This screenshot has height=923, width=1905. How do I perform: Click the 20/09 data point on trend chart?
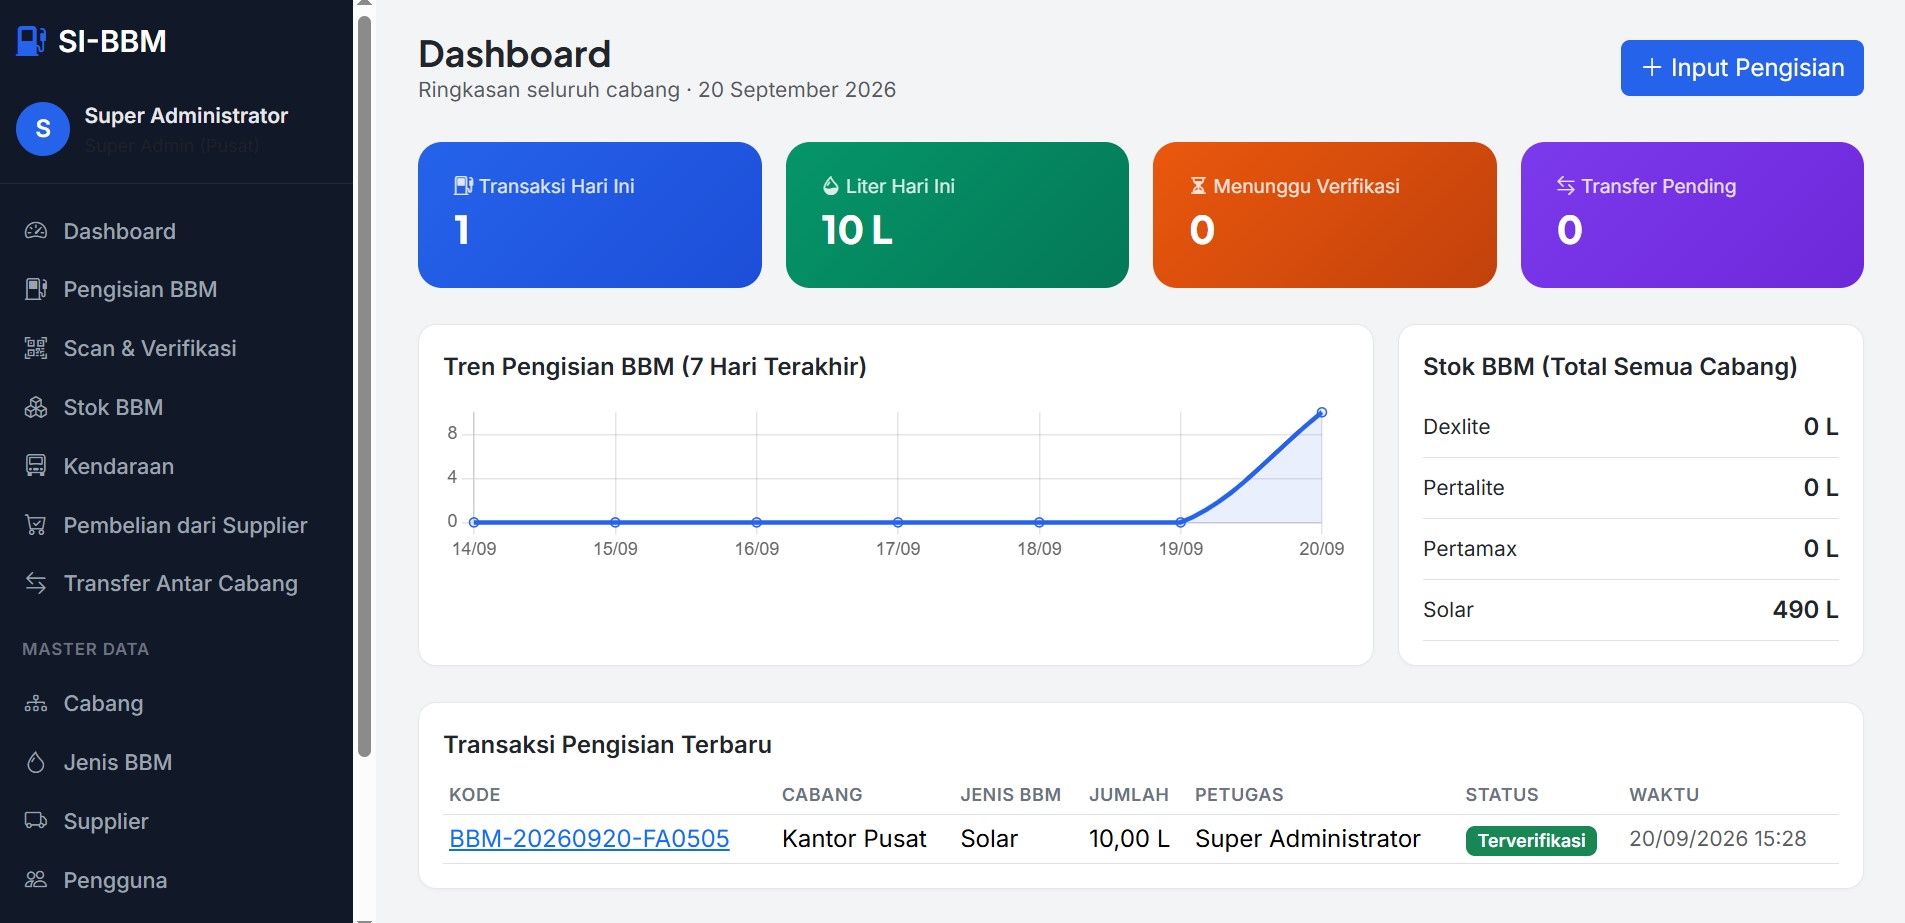pyautogui.click(x=1322, y=412)
